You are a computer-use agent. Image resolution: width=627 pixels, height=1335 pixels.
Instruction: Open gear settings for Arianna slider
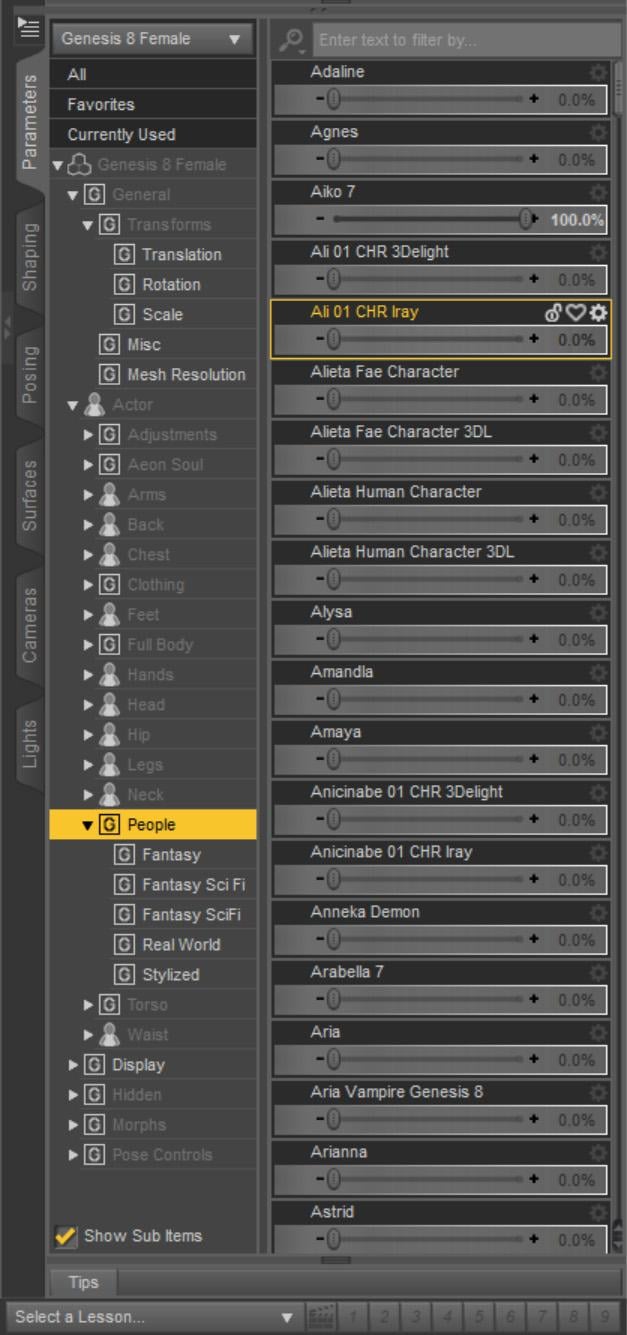598,1153
